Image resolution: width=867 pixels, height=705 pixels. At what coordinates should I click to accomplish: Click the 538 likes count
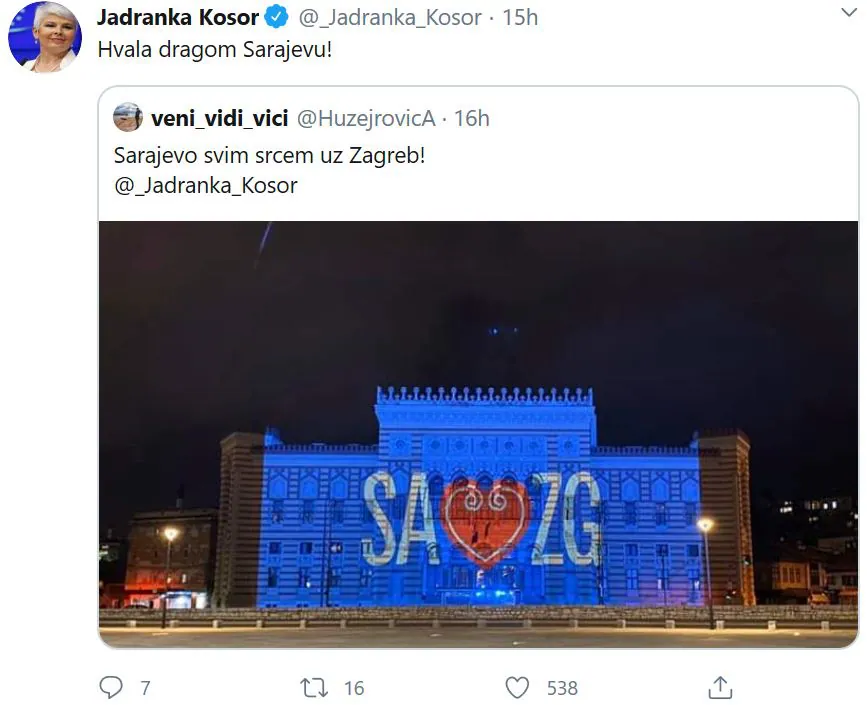click(x=562, y=688)
